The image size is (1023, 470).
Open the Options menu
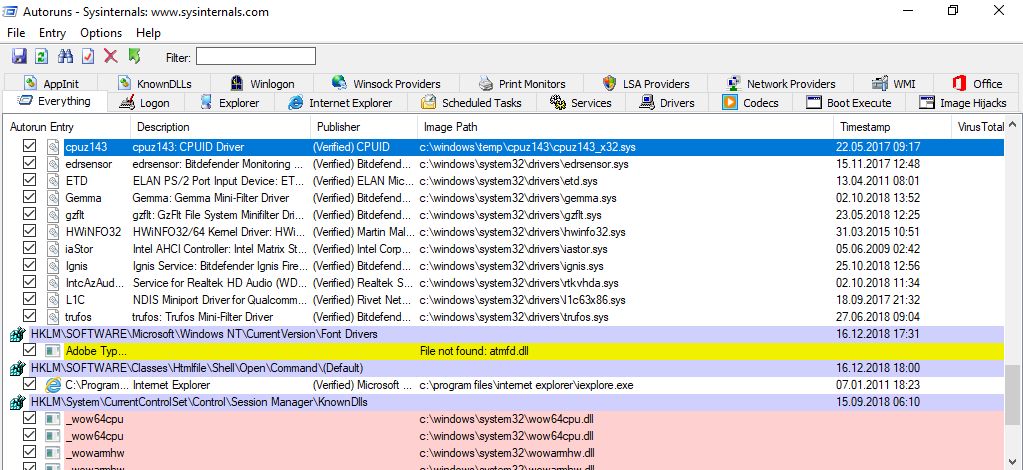pos(101,33)
